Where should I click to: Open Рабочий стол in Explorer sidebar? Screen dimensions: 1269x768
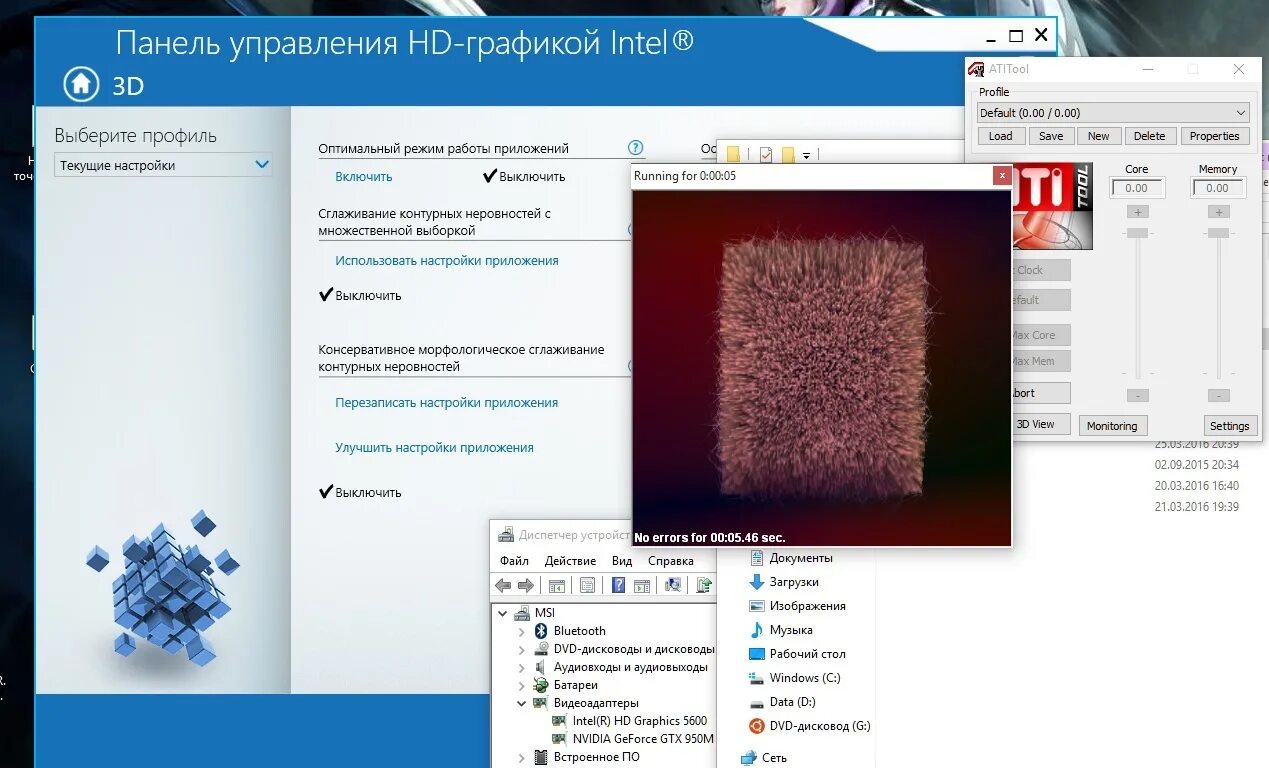(797, 654)
